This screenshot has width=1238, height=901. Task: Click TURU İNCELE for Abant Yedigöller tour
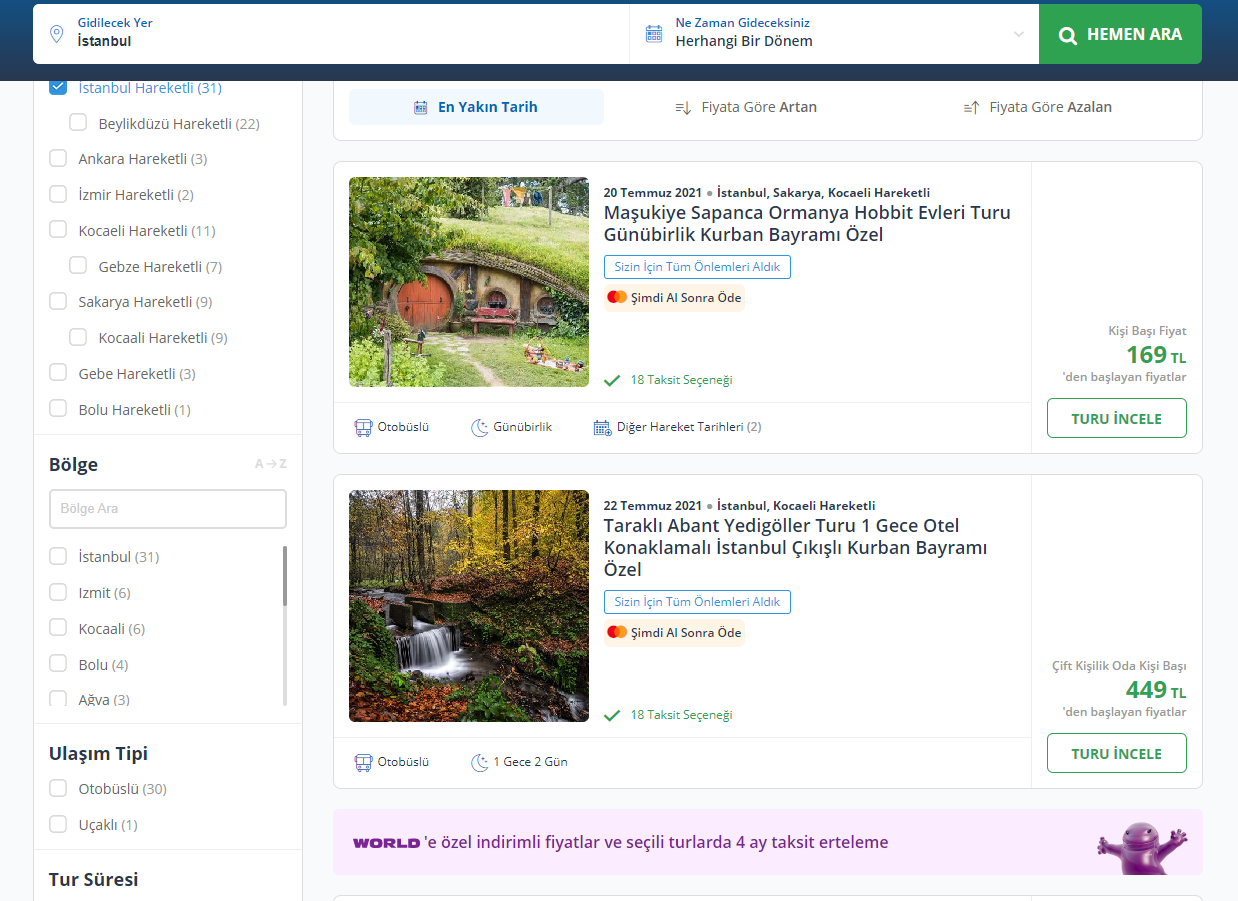(x=1117, y=753)
